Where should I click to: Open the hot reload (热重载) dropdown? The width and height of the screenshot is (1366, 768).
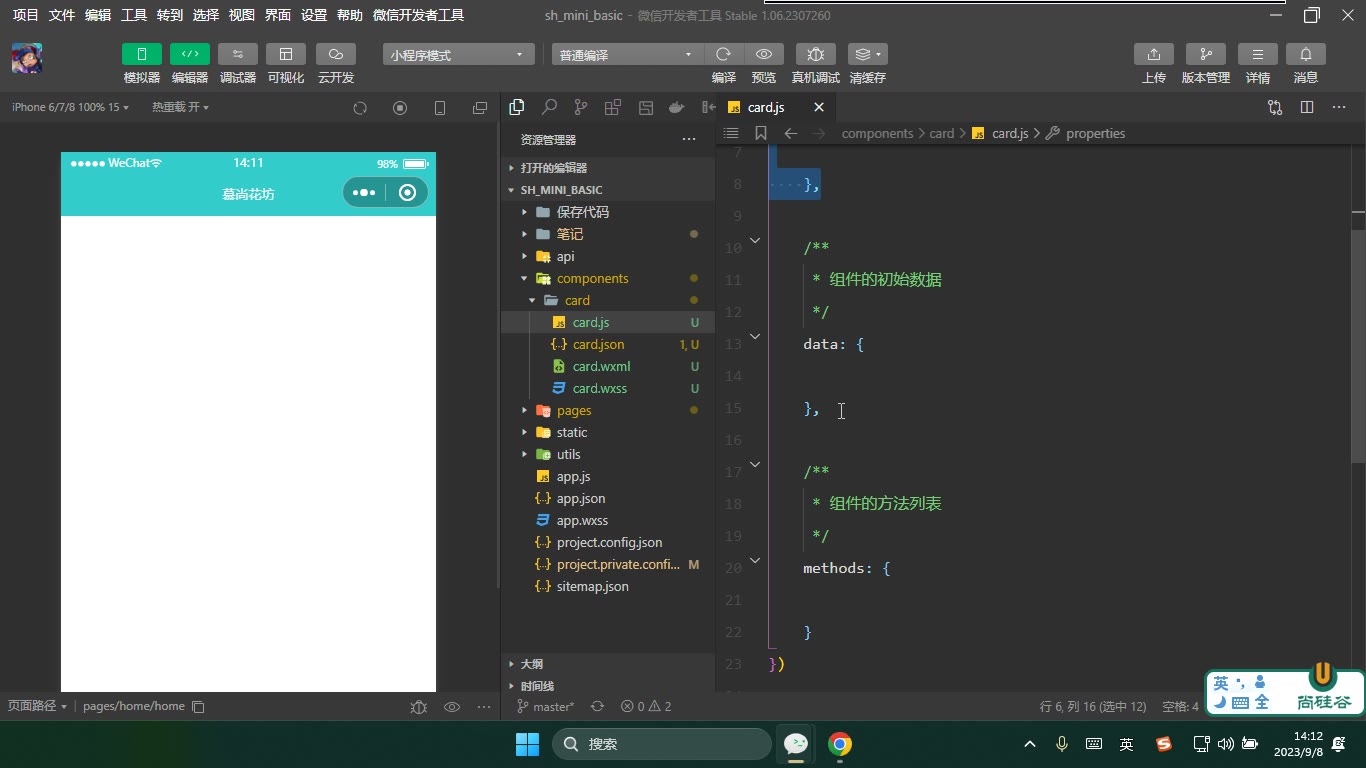180,107
